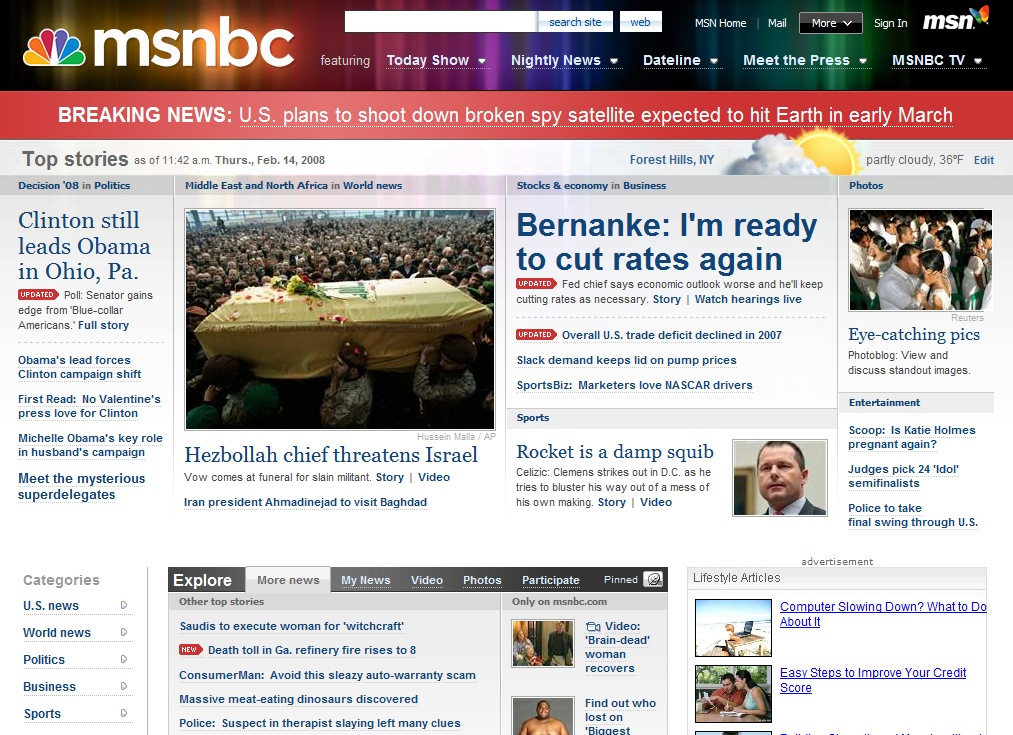Expand the Politics category arrow
The image size is (1013, 735).
124,659
